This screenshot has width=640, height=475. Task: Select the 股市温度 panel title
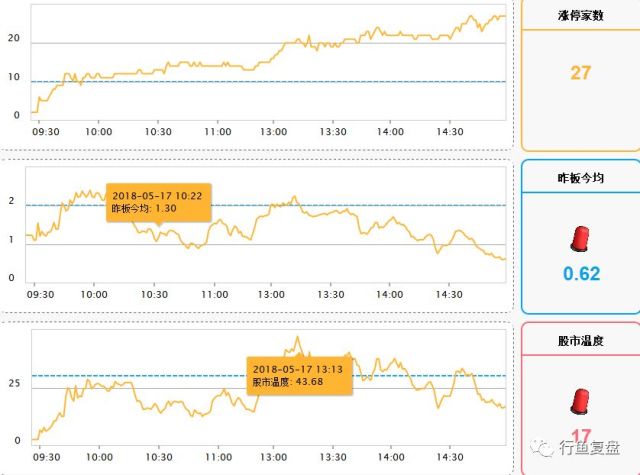point(580,340)
